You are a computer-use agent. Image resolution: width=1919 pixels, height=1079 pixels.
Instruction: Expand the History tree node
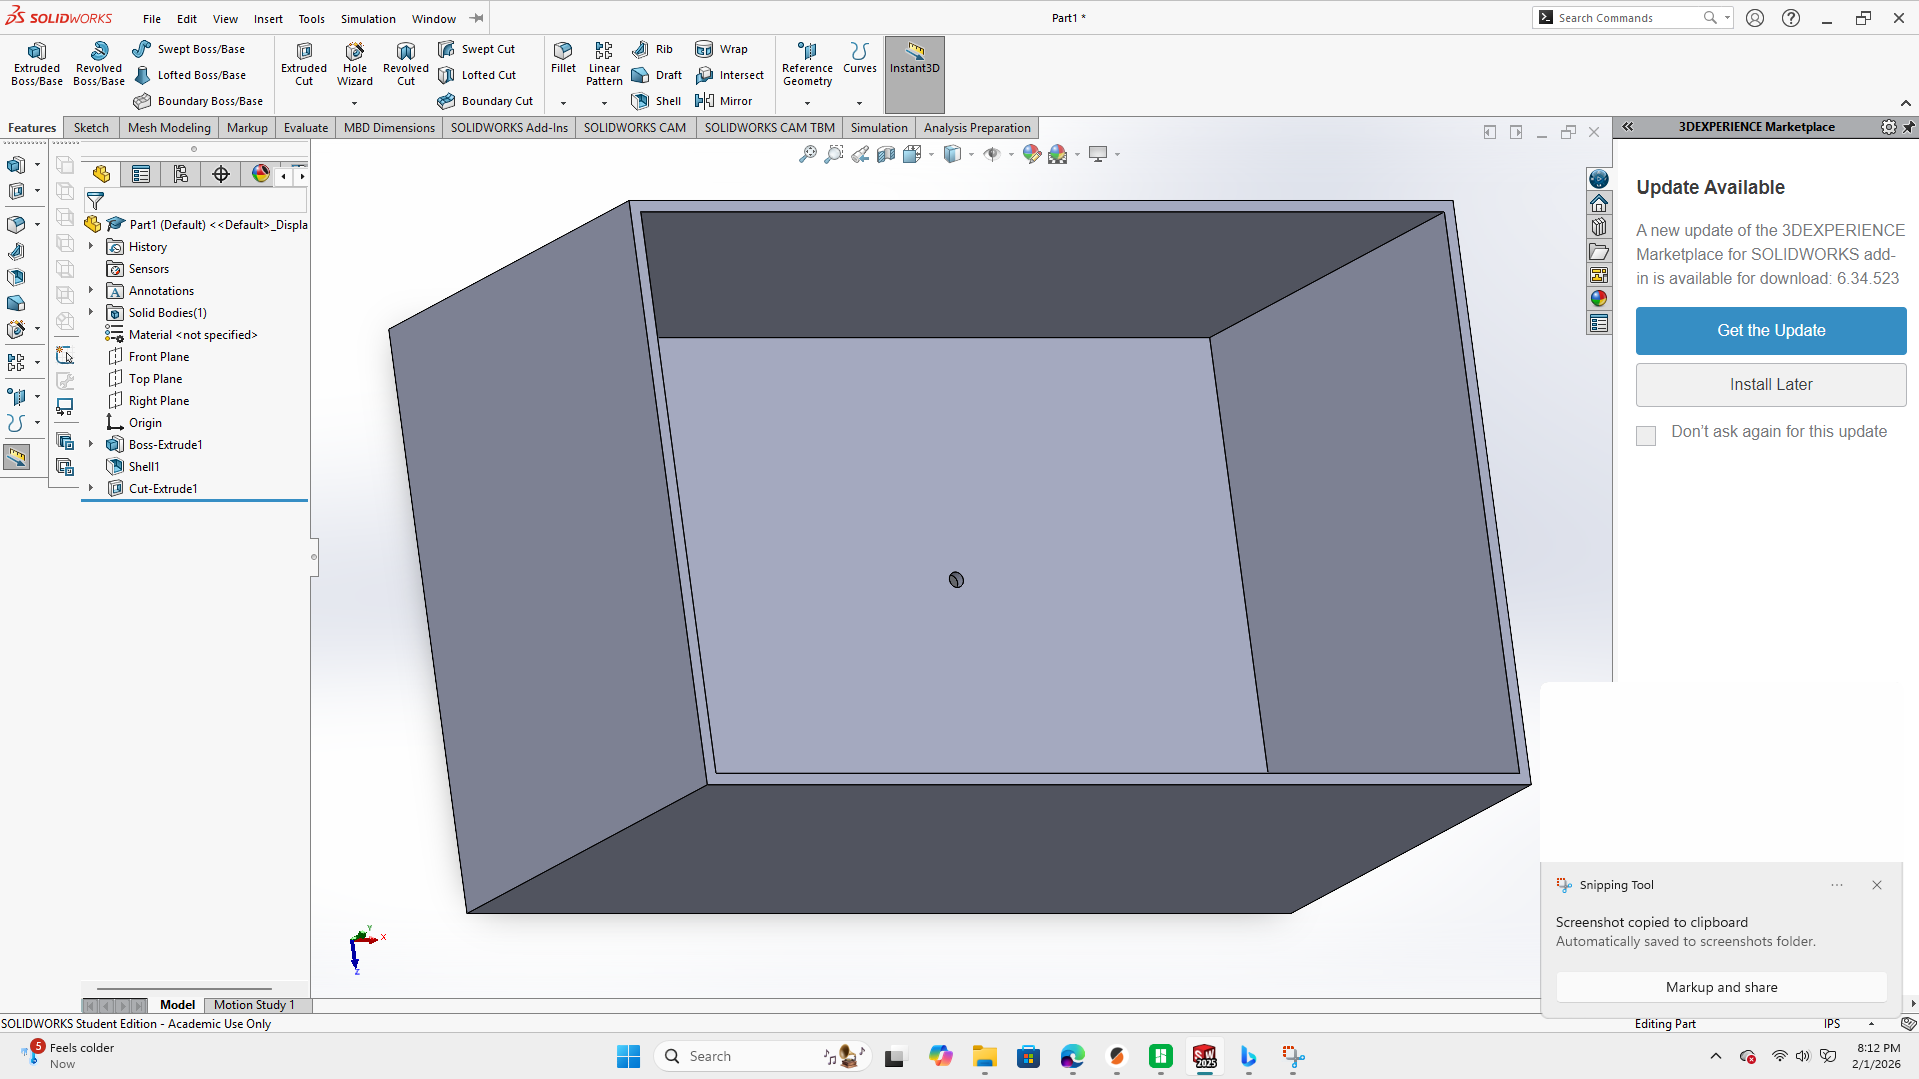coord(91,246)
